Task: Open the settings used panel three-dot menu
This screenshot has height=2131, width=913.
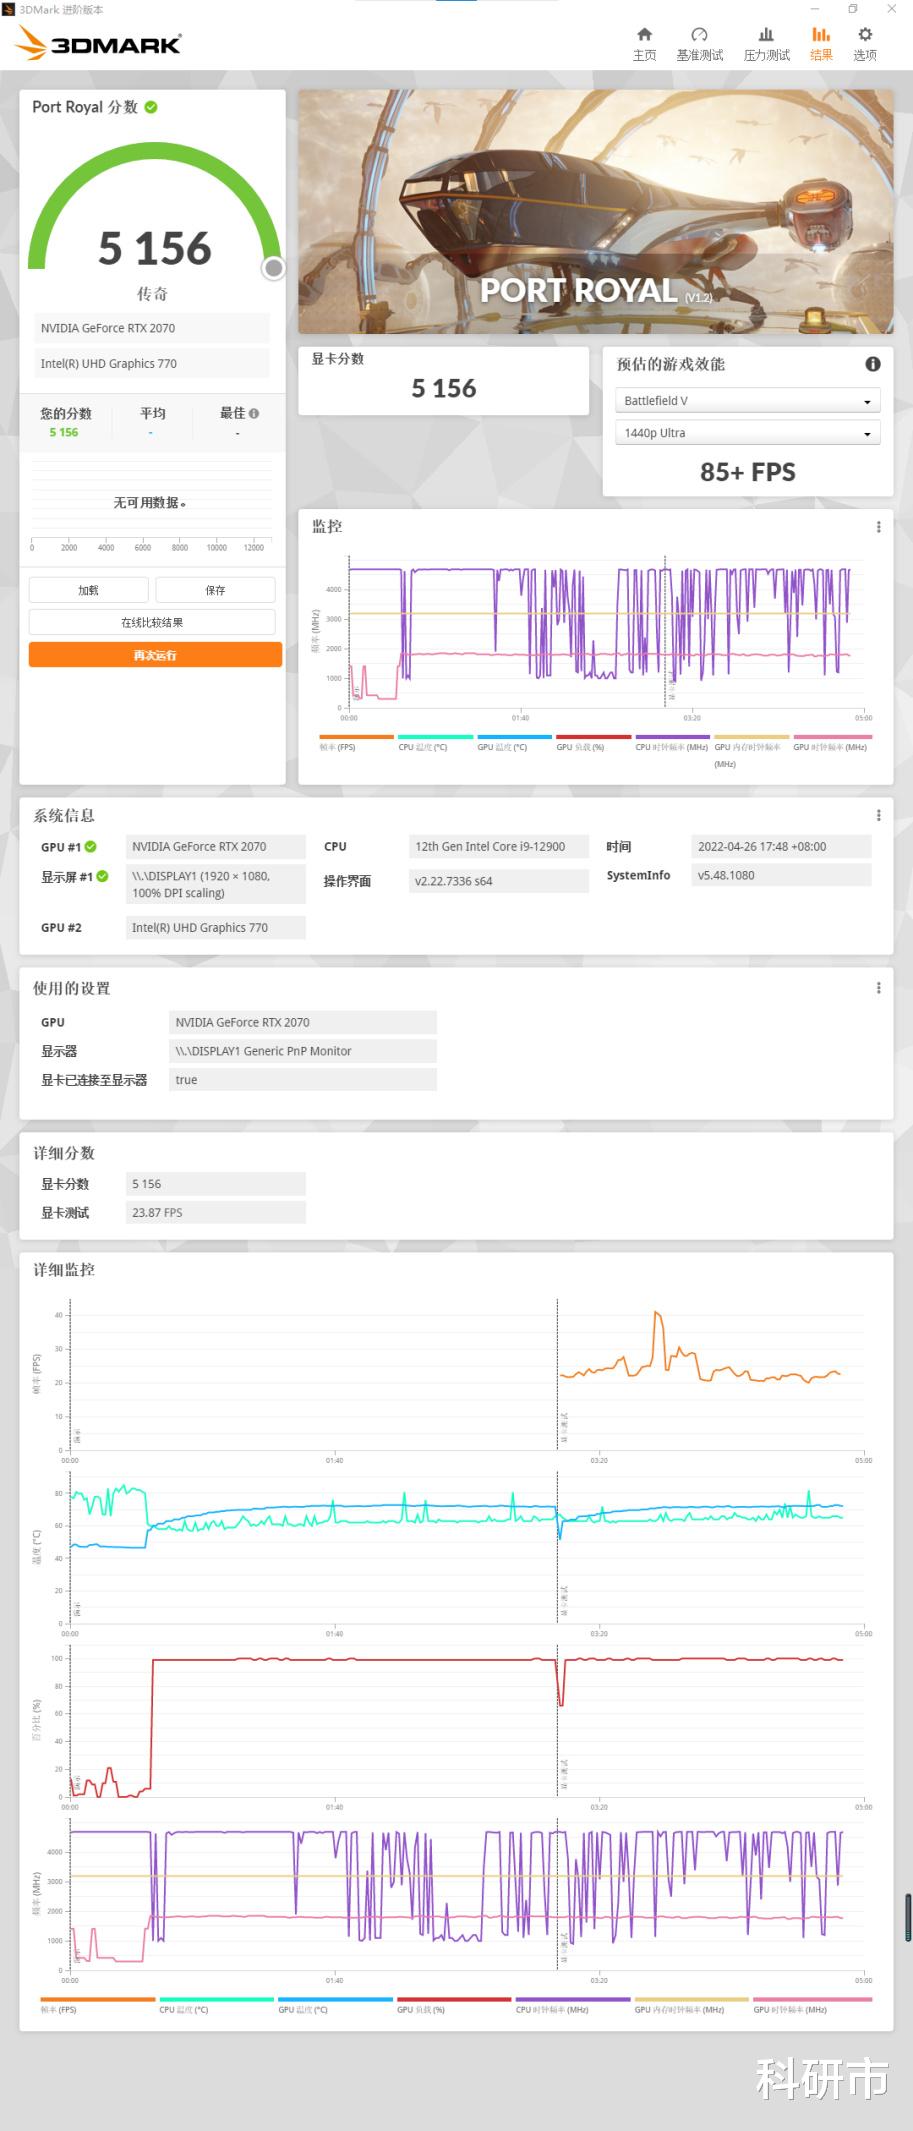Action: tap(879, 988)
